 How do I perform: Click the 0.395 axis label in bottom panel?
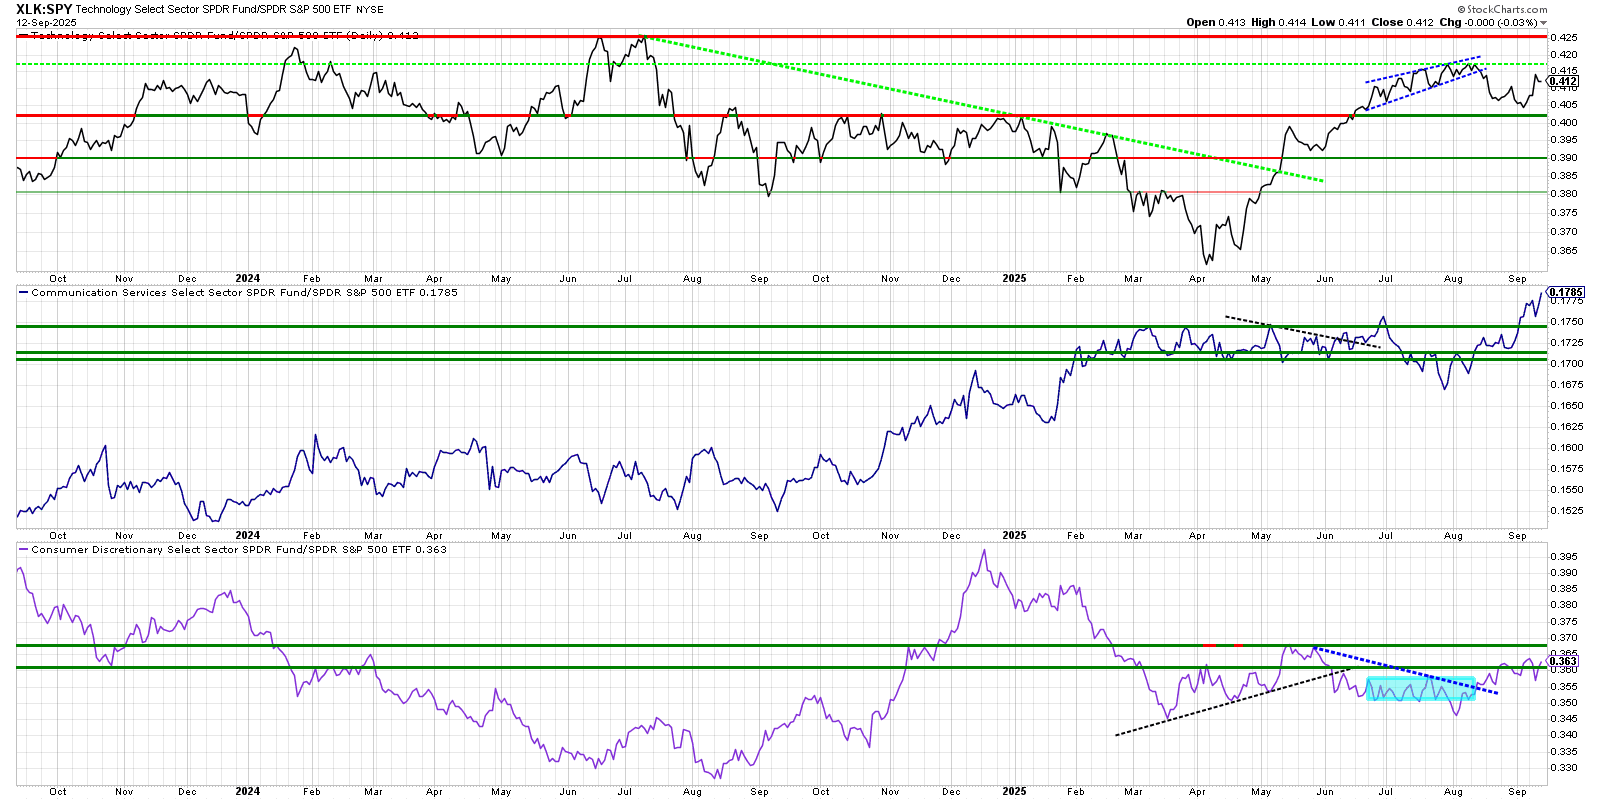pyautogui.click(x=1564, y=557)
